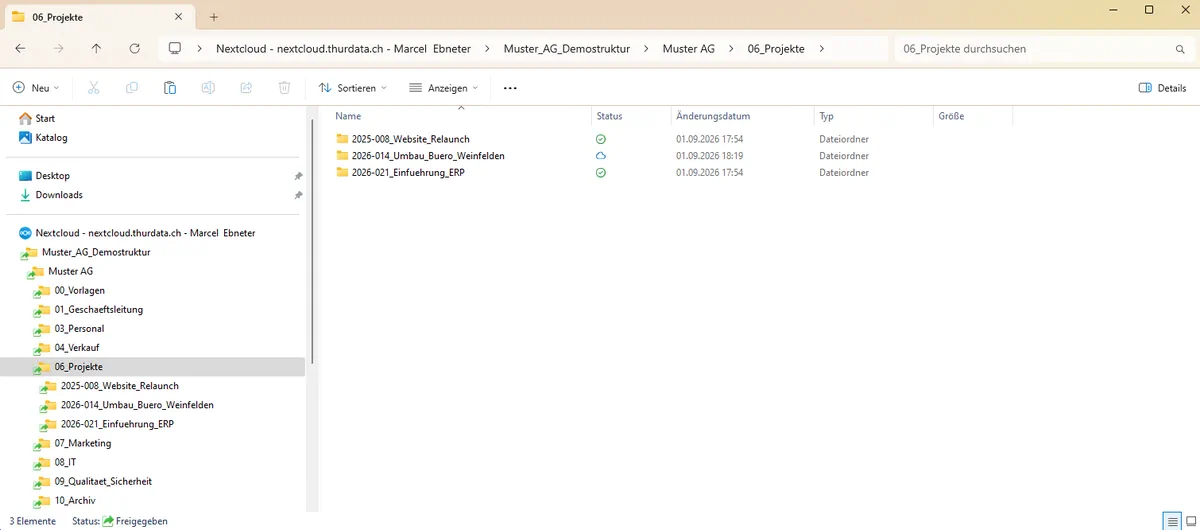
Task: Click the pin icon next to Downloads
Action: 298,195
